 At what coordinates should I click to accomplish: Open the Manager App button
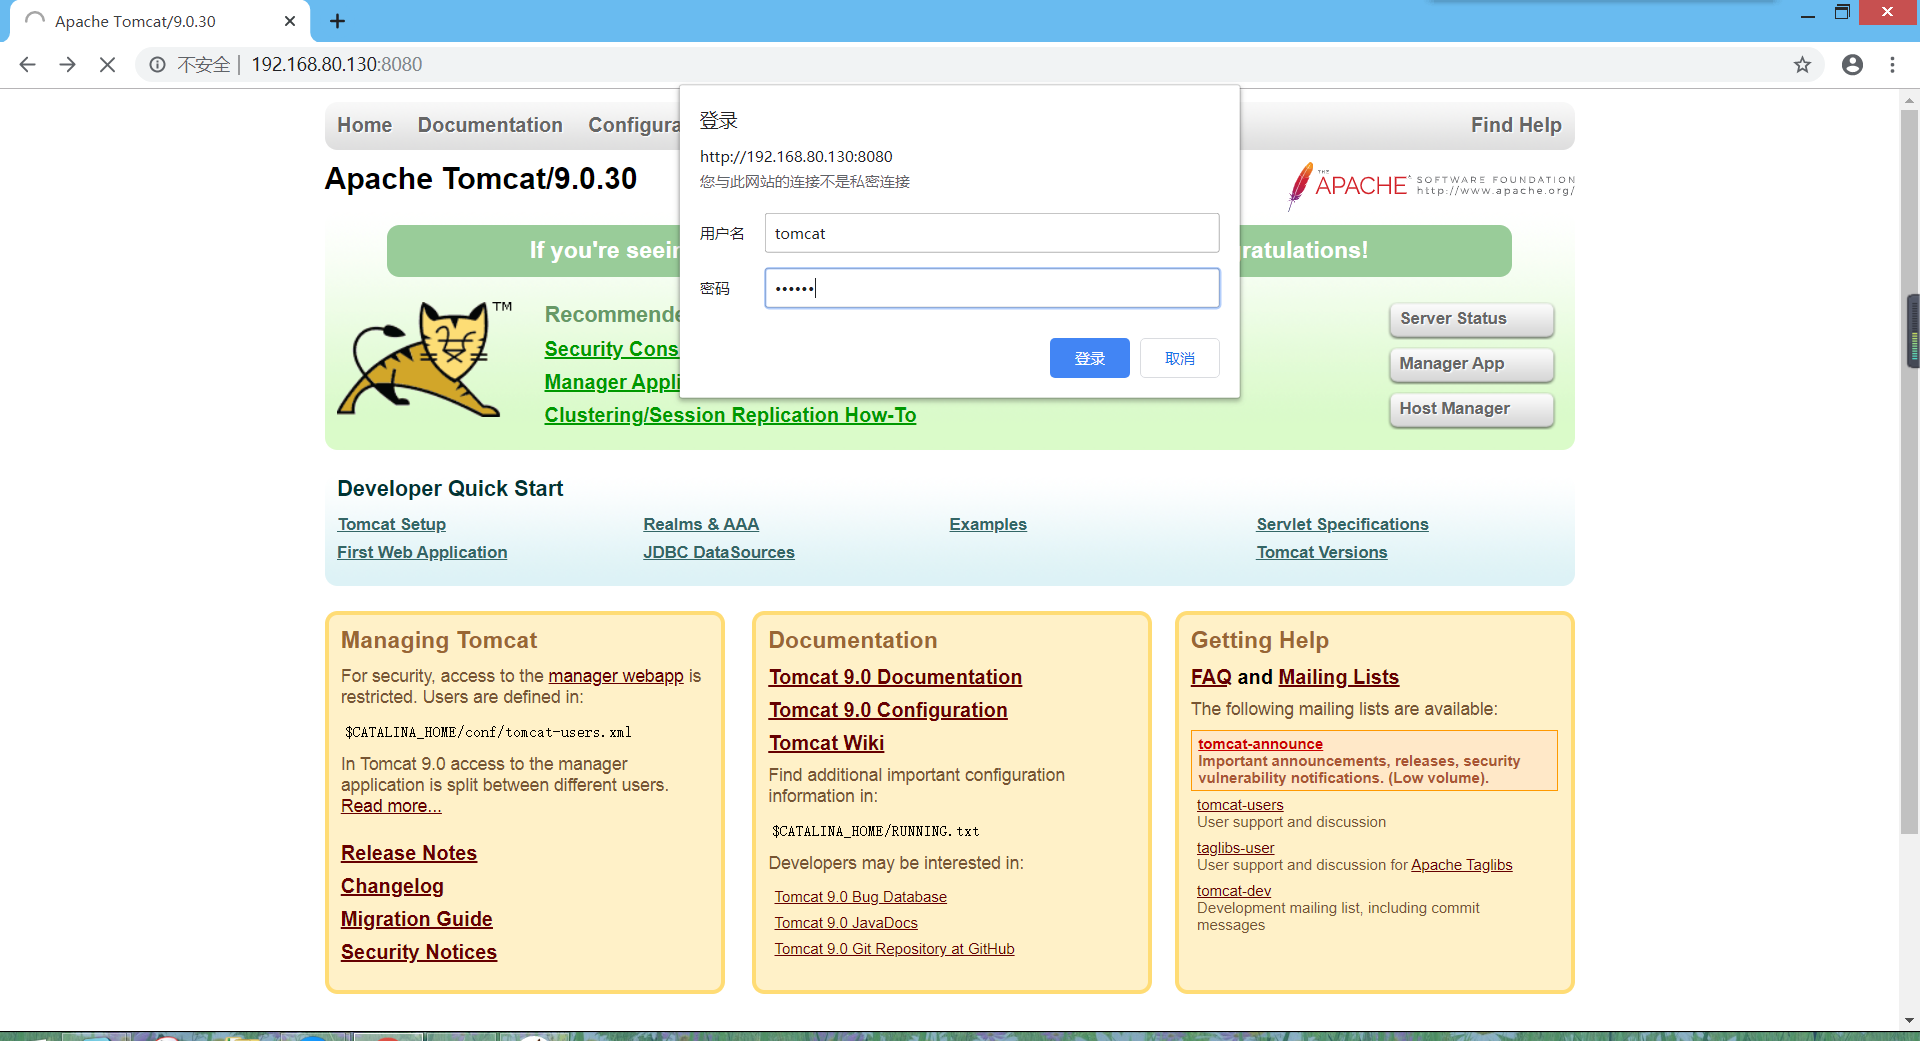pyautogui.click(x=1471, y=364)
